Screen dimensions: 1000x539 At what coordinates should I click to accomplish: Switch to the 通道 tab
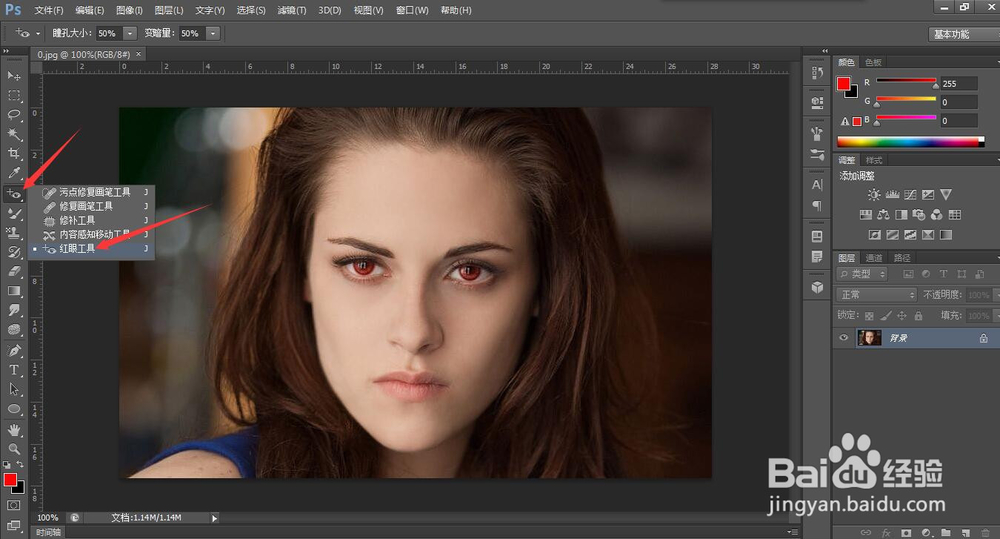point(874,258)
